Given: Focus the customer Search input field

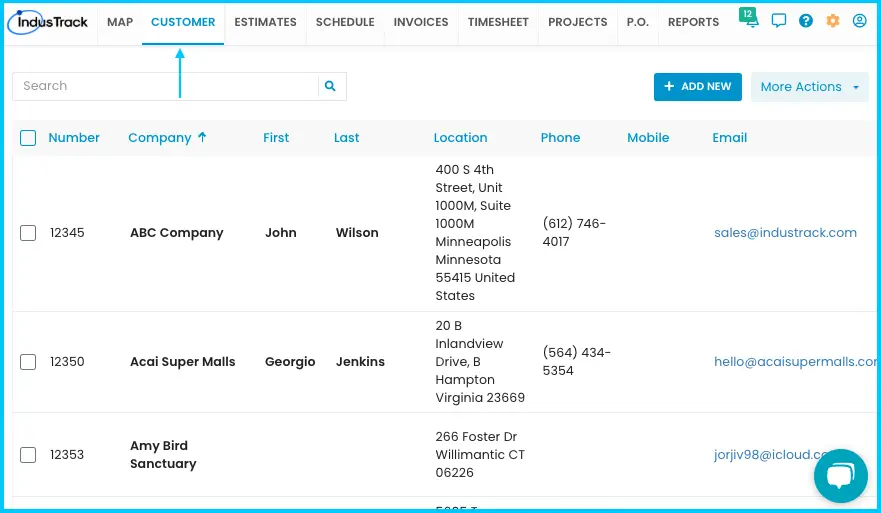Looking at the screenshot, I should tap(165, 86).
